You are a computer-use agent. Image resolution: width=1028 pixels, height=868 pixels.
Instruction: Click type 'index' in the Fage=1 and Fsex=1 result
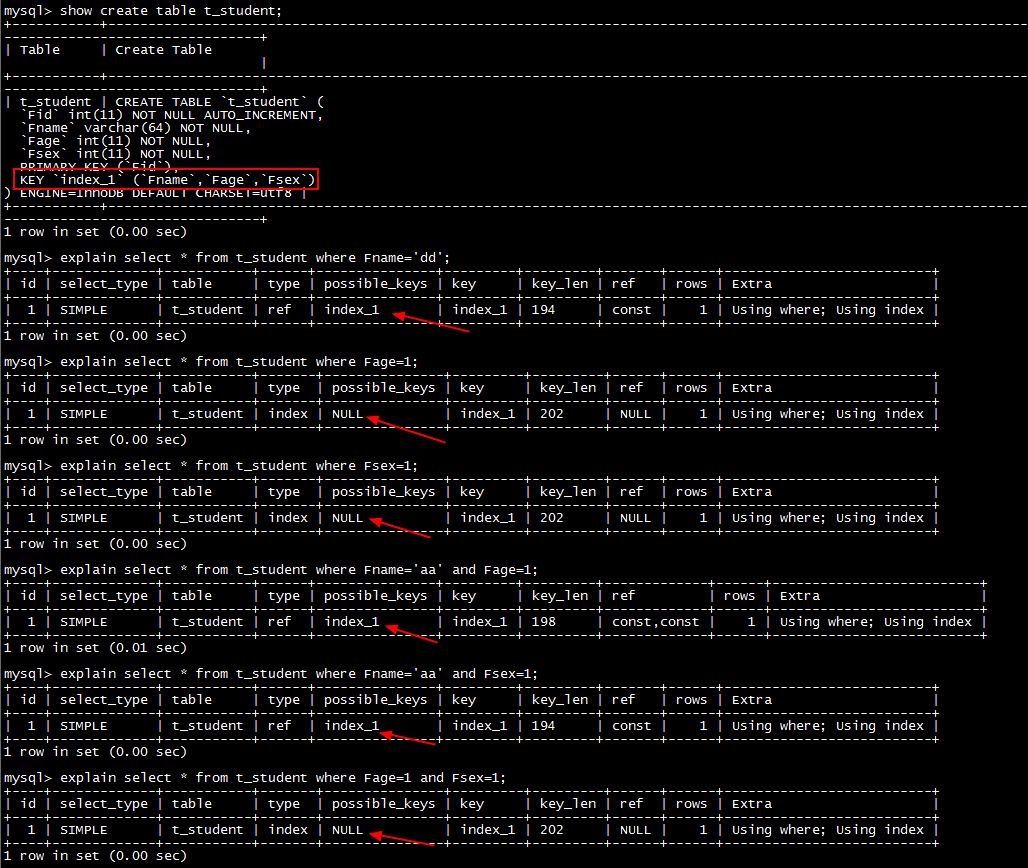pos(288,830)
